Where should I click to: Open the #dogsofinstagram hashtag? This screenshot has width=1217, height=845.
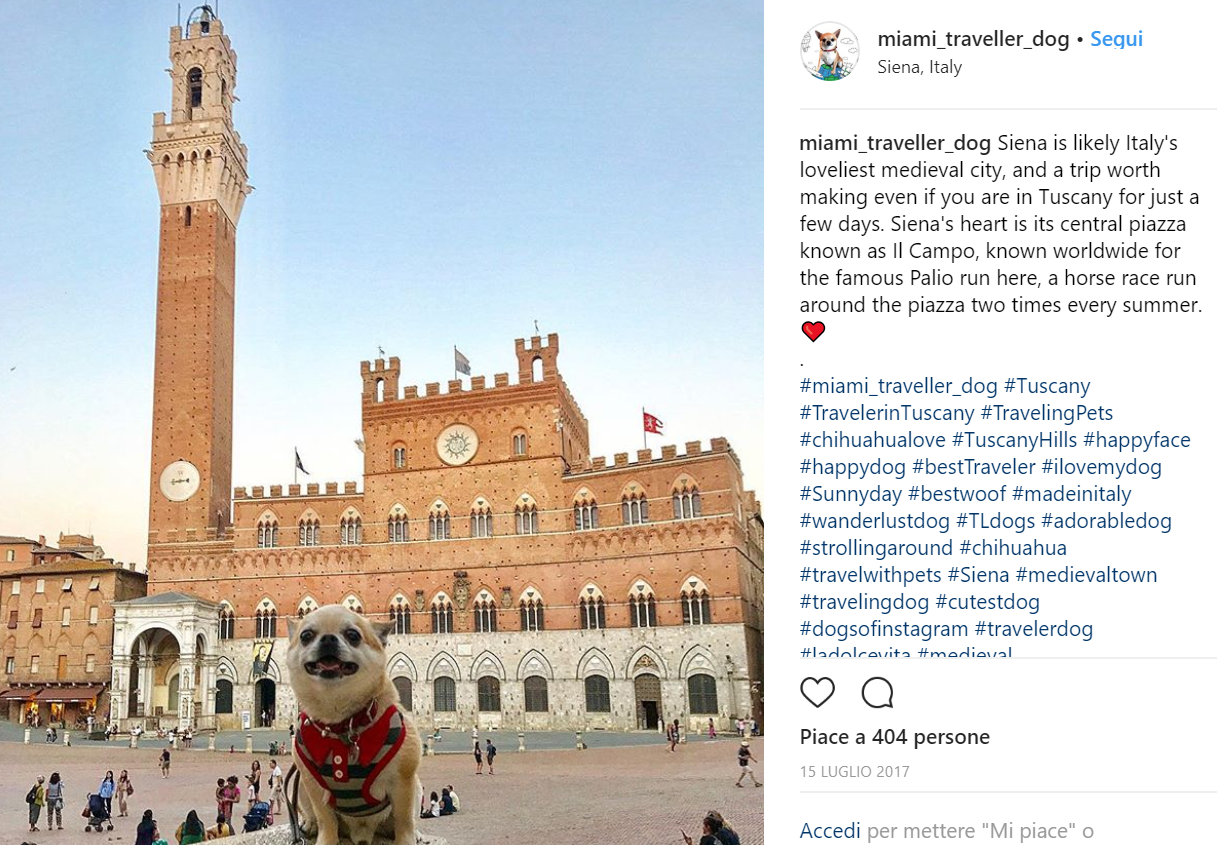pos(884,629)
